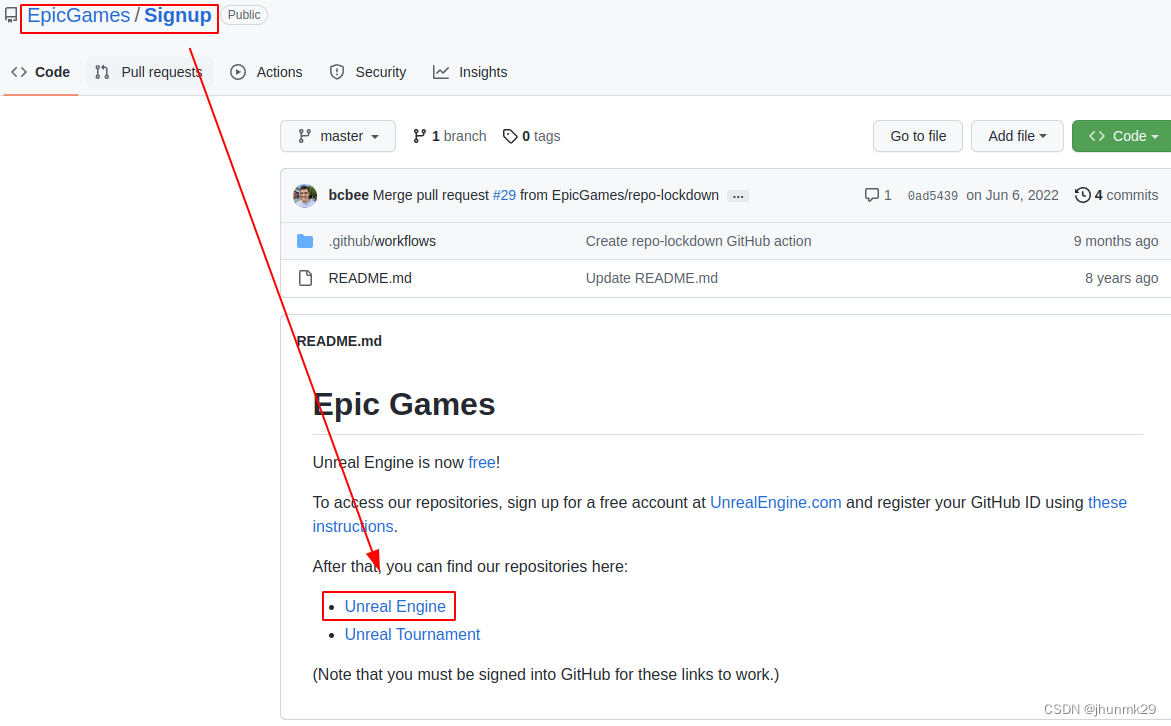This screenshot has width=1171, height=726.
Task: Open the UnrealEngine.com link
Action: pos(775,503)
